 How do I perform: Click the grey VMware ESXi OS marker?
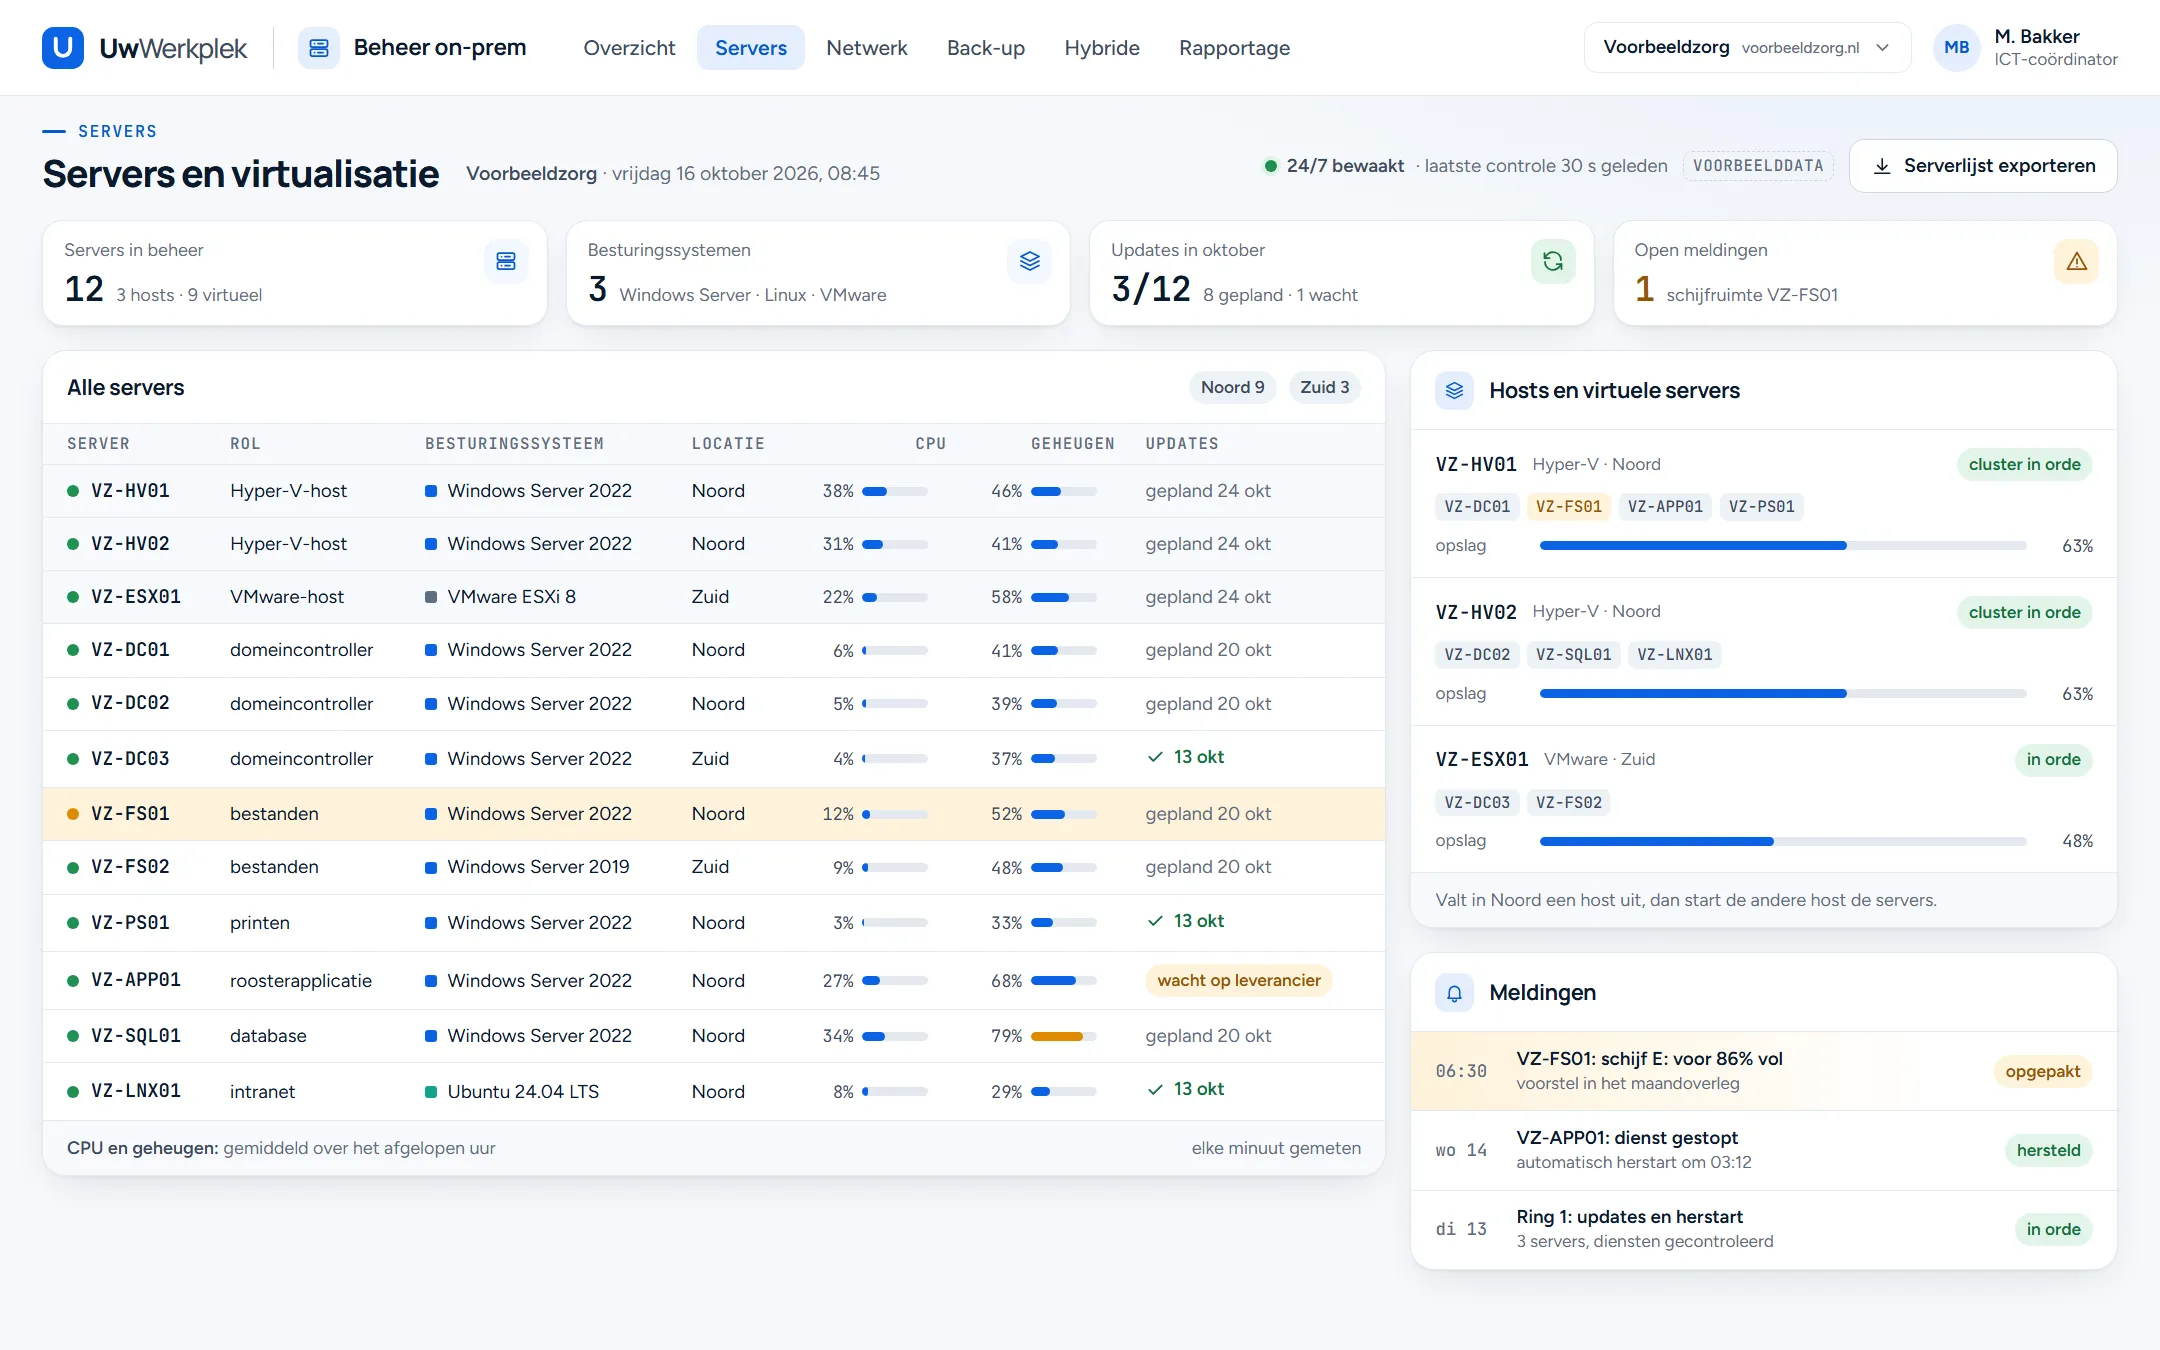point(431,597)
